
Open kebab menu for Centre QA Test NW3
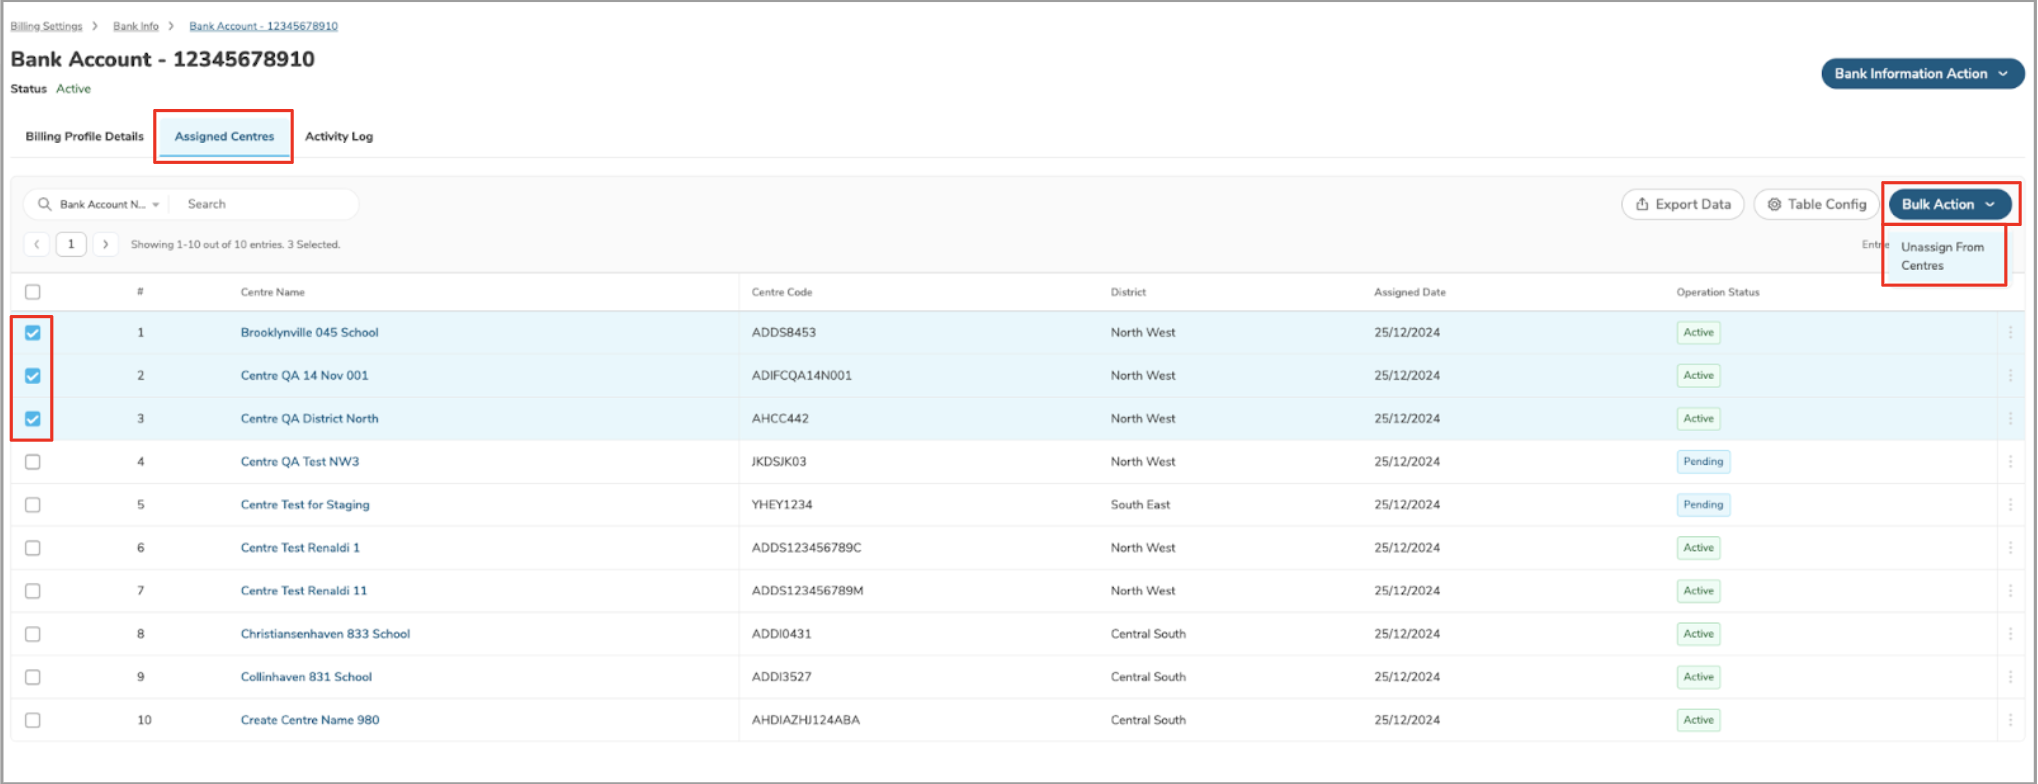2010,462
